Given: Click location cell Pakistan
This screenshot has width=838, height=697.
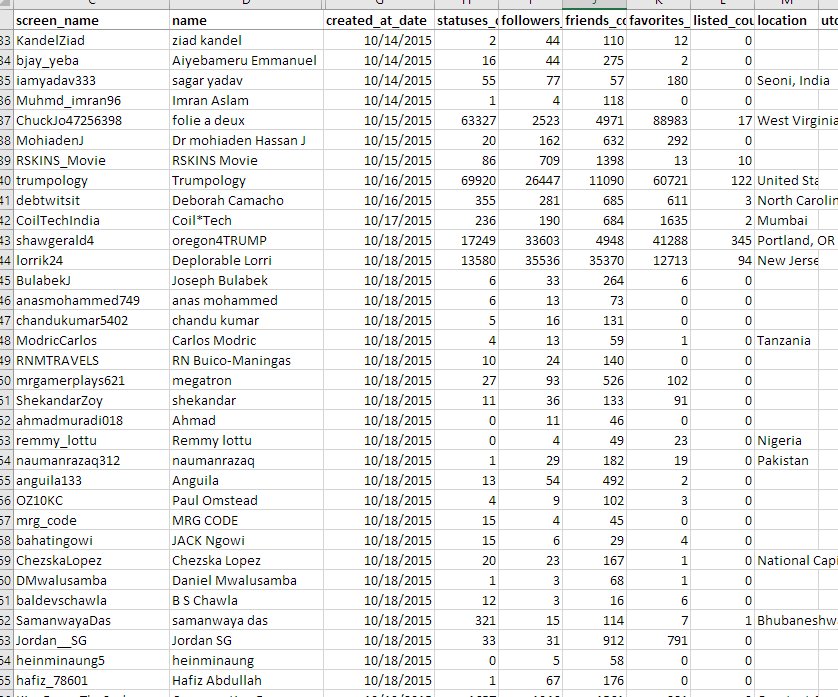Looking at the screenshot, I should [x=786, y=461].
